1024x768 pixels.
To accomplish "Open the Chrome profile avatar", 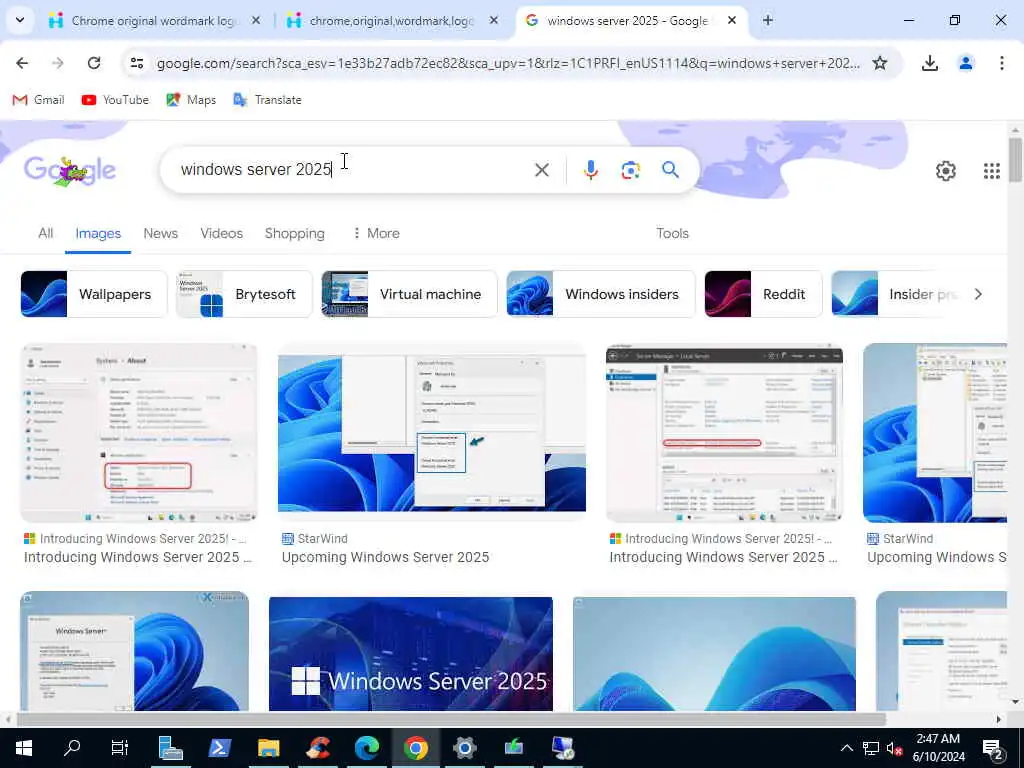I will point(965,63).
